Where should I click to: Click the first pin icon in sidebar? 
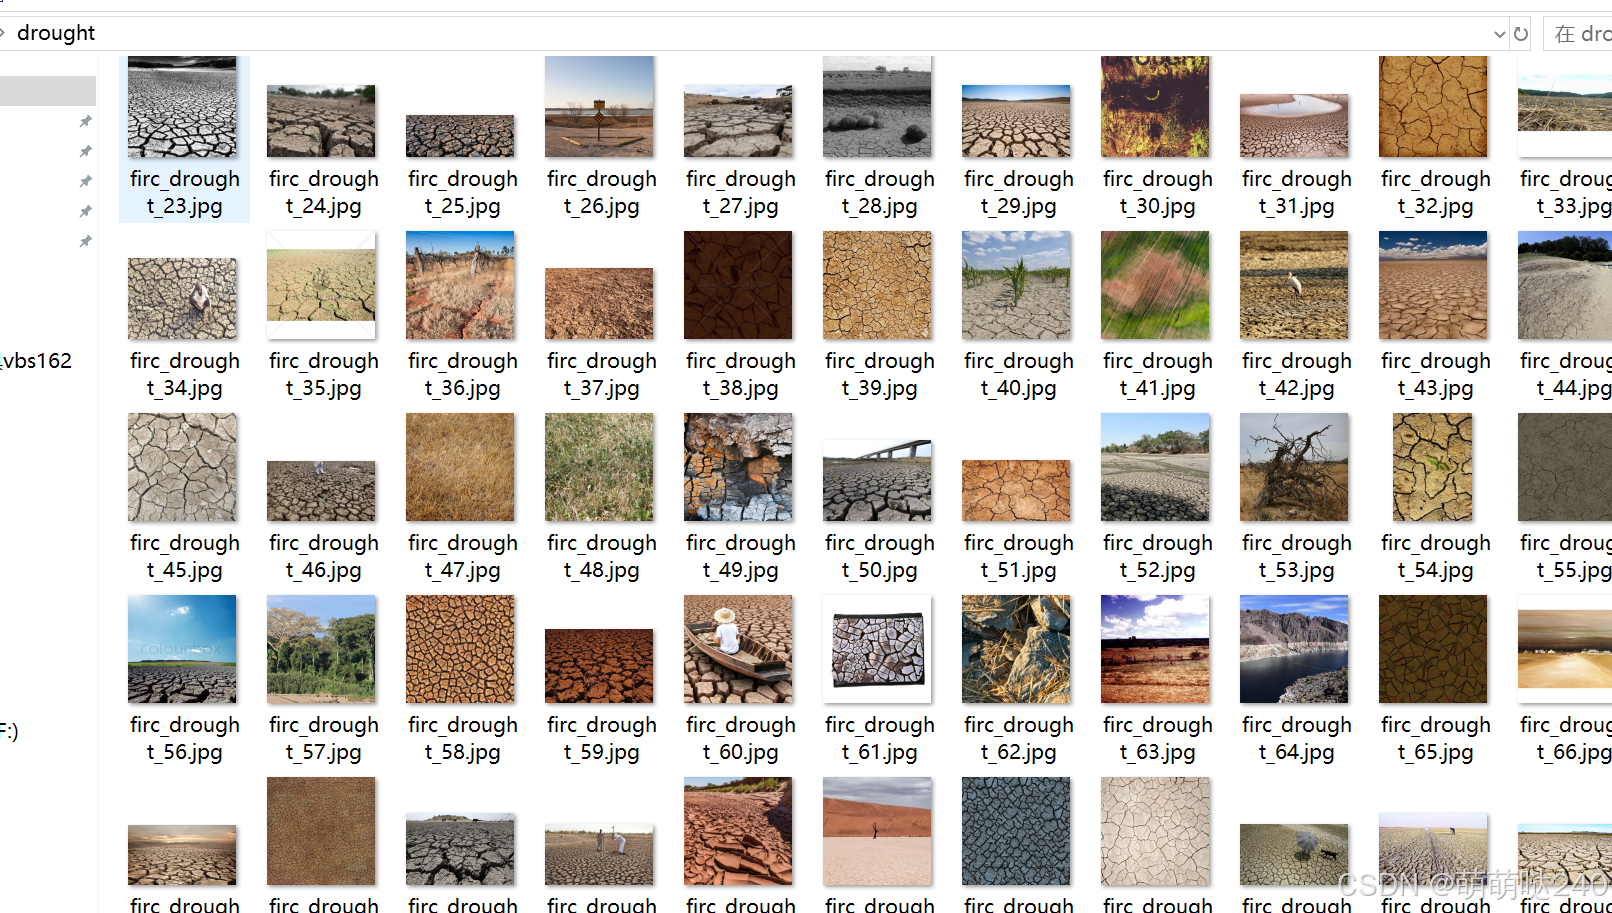click(x=86, y=121)
